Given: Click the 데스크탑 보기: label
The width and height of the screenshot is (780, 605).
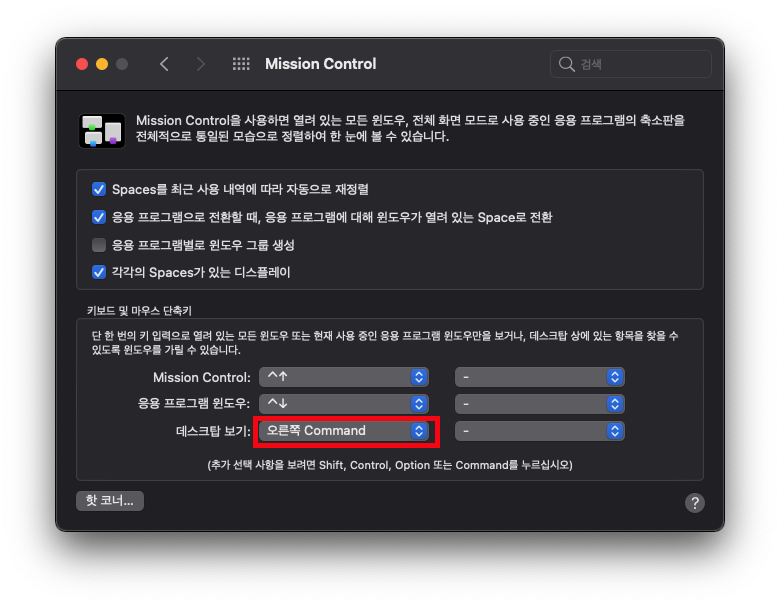Looking at the screenshot, I should (213, 431).
